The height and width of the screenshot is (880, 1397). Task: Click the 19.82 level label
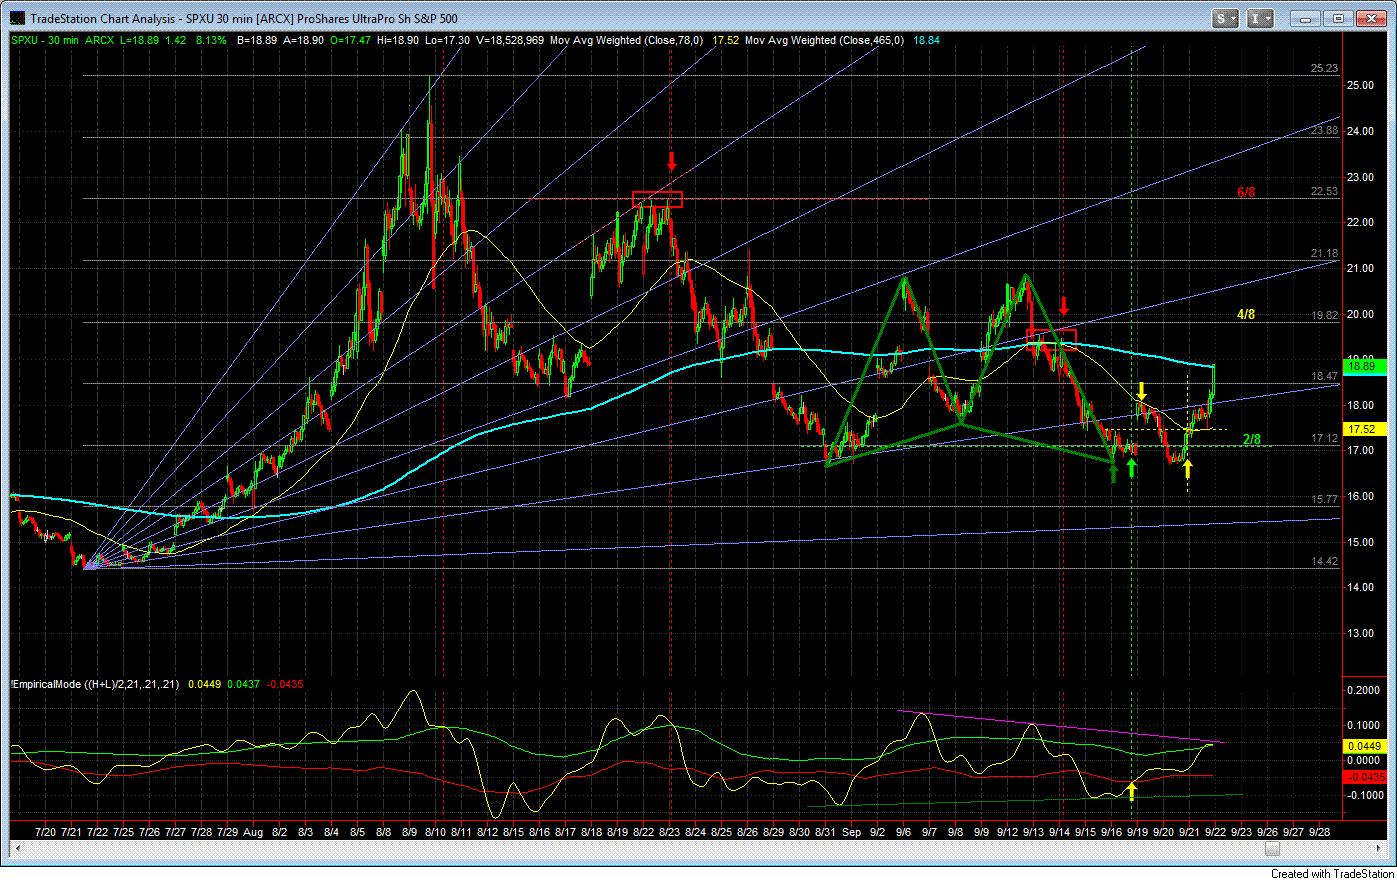click(1324, 315)
